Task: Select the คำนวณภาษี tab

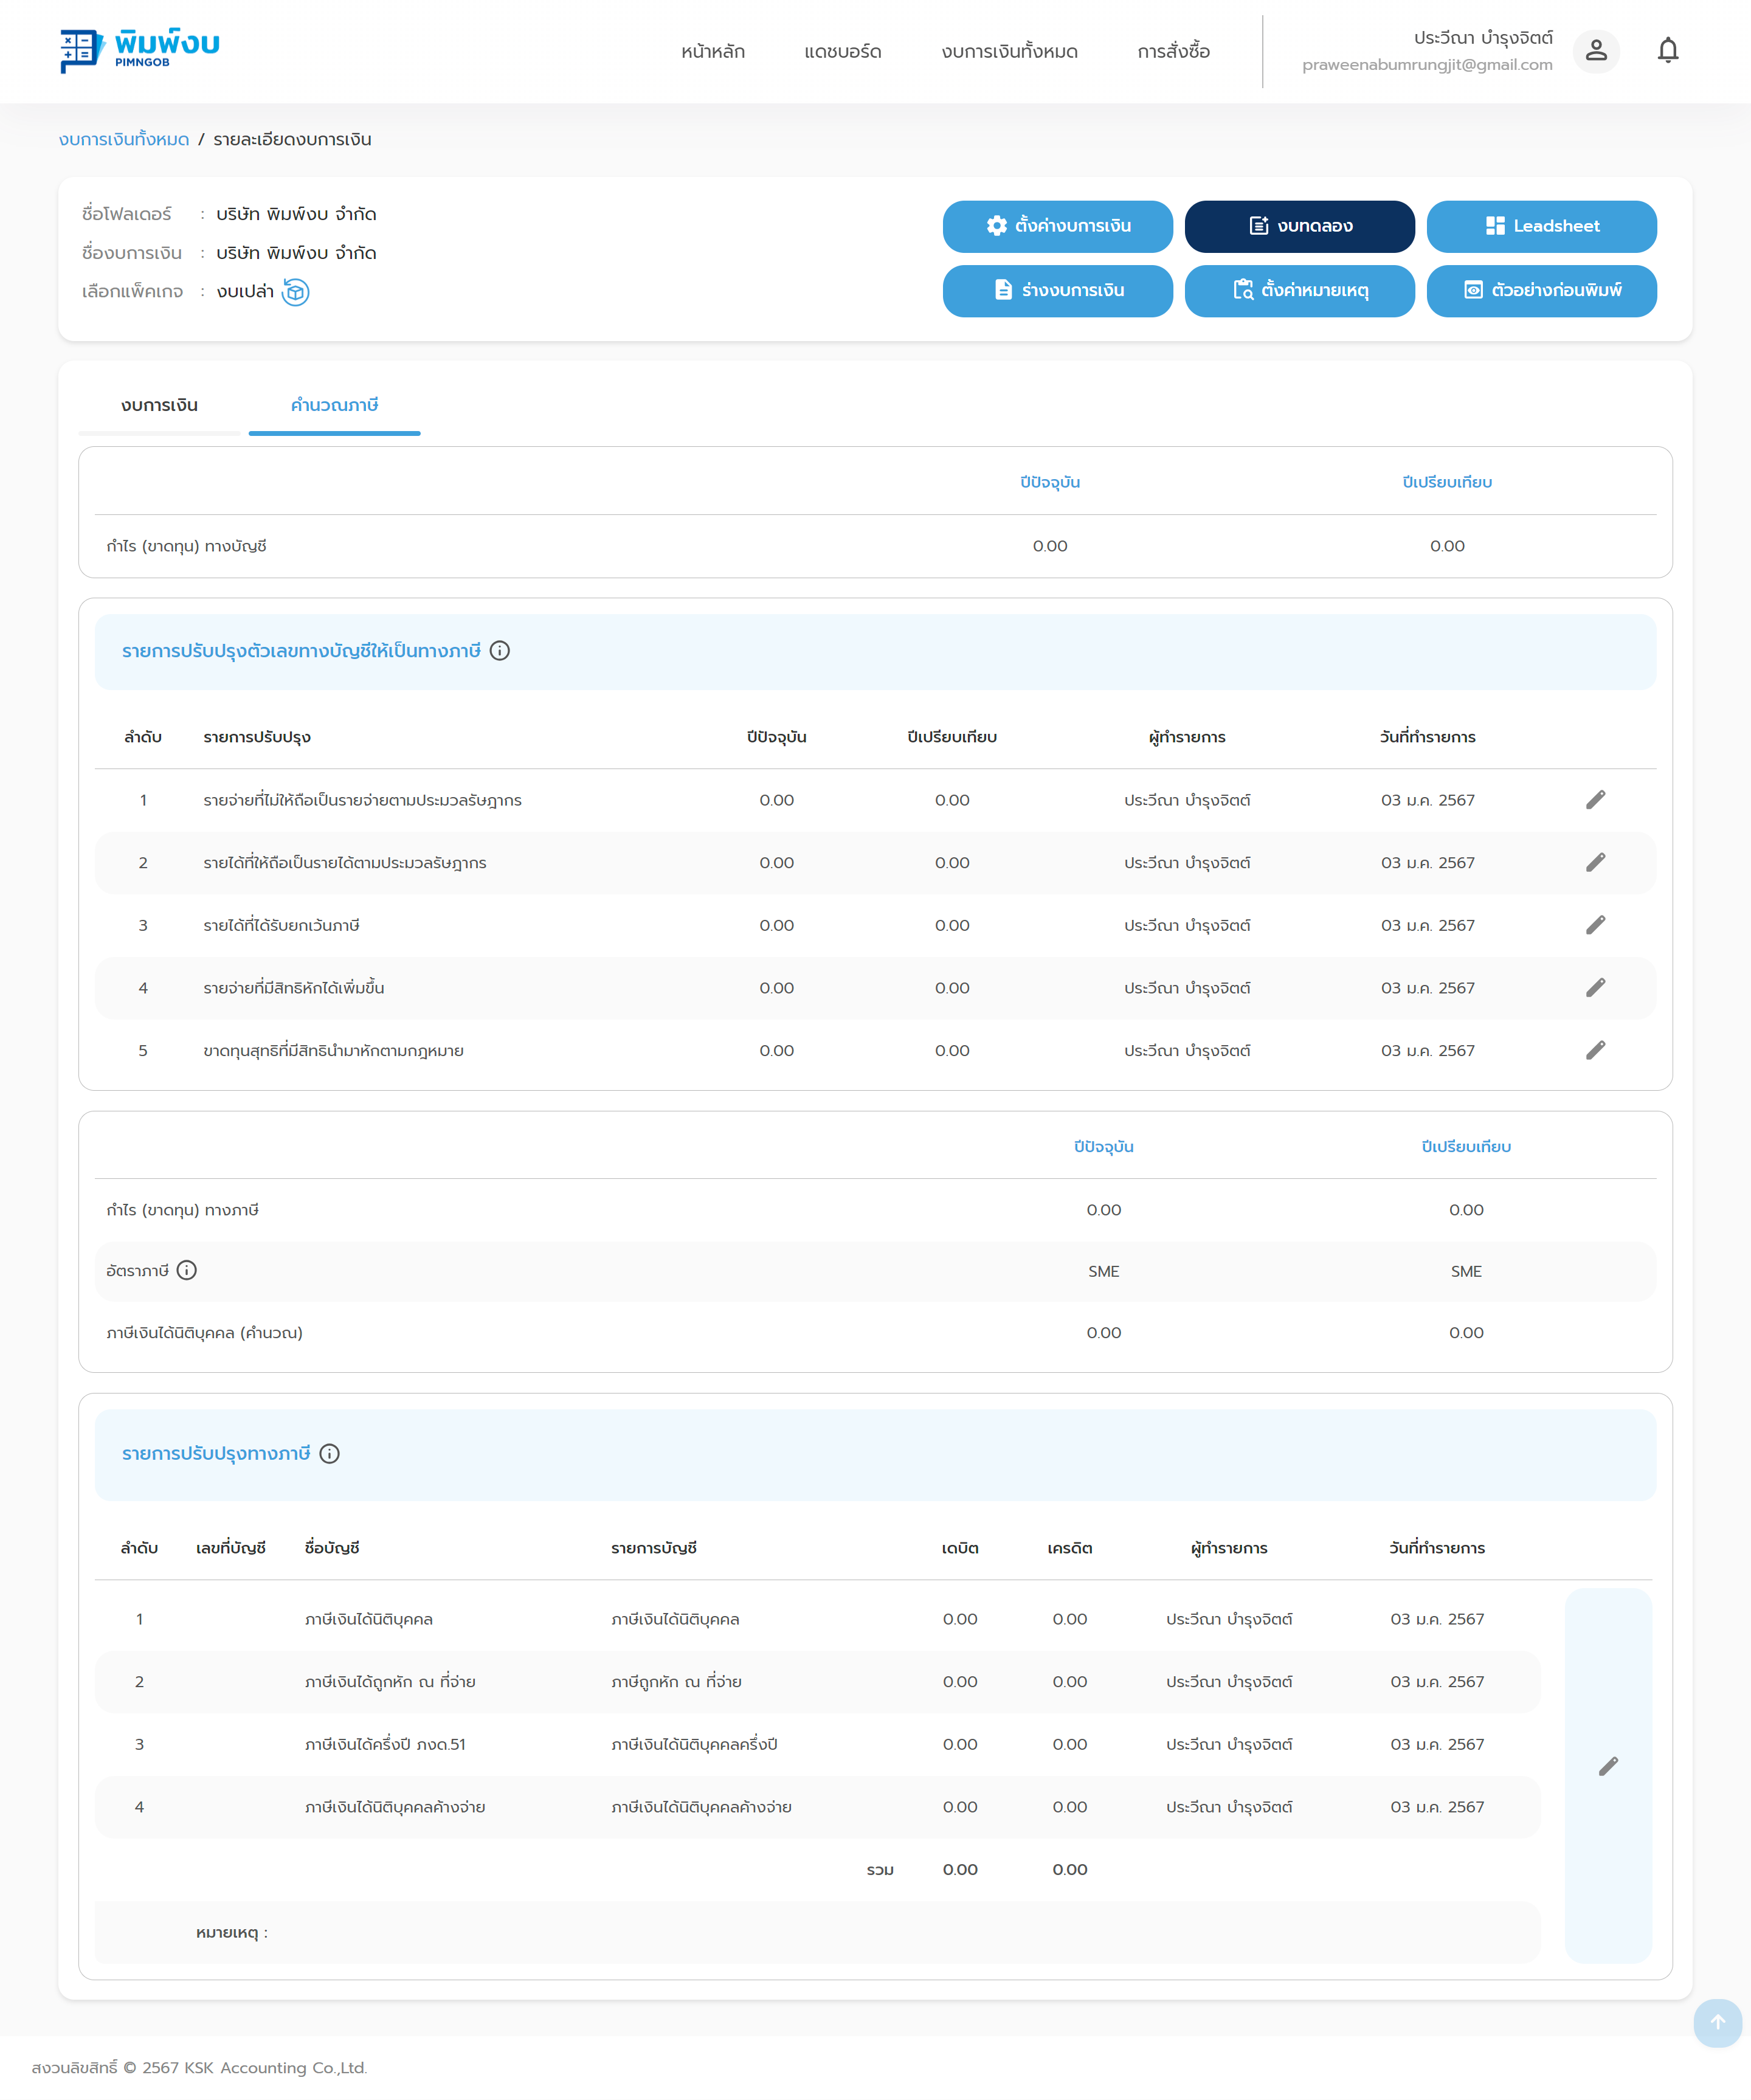Action: point(334,405)
